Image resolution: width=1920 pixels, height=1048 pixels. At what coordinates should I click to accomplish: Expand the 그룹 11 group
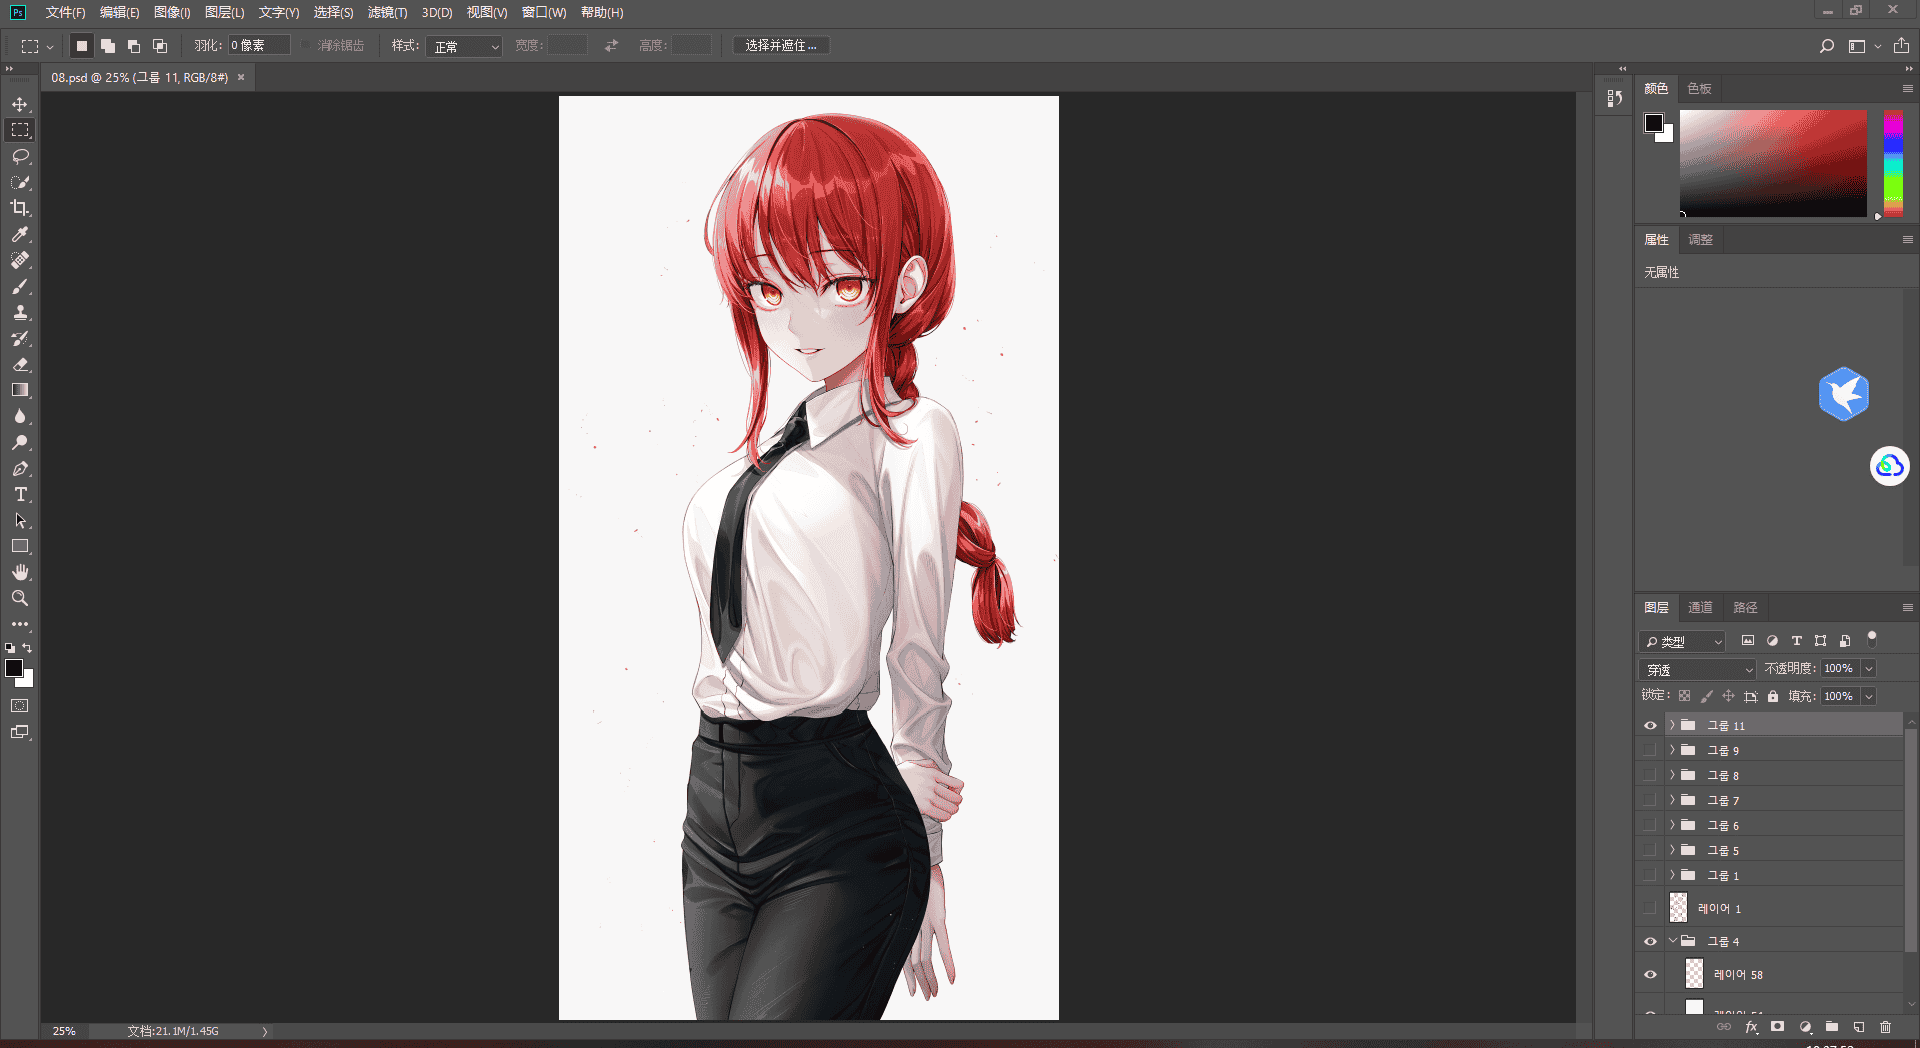(1672, 725)
